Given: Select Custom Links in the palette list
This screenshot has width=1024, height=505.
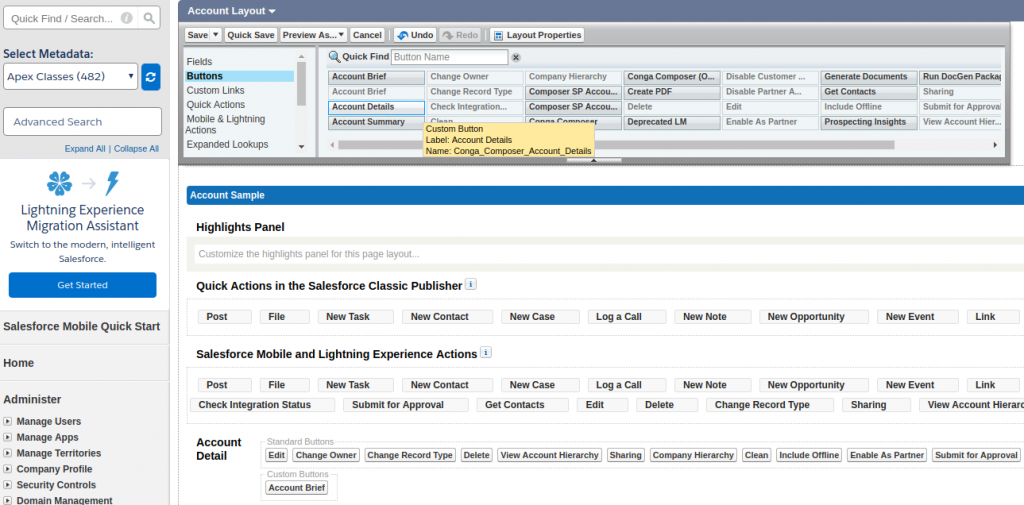Looking at the screenshot, I should click(215, 90).
